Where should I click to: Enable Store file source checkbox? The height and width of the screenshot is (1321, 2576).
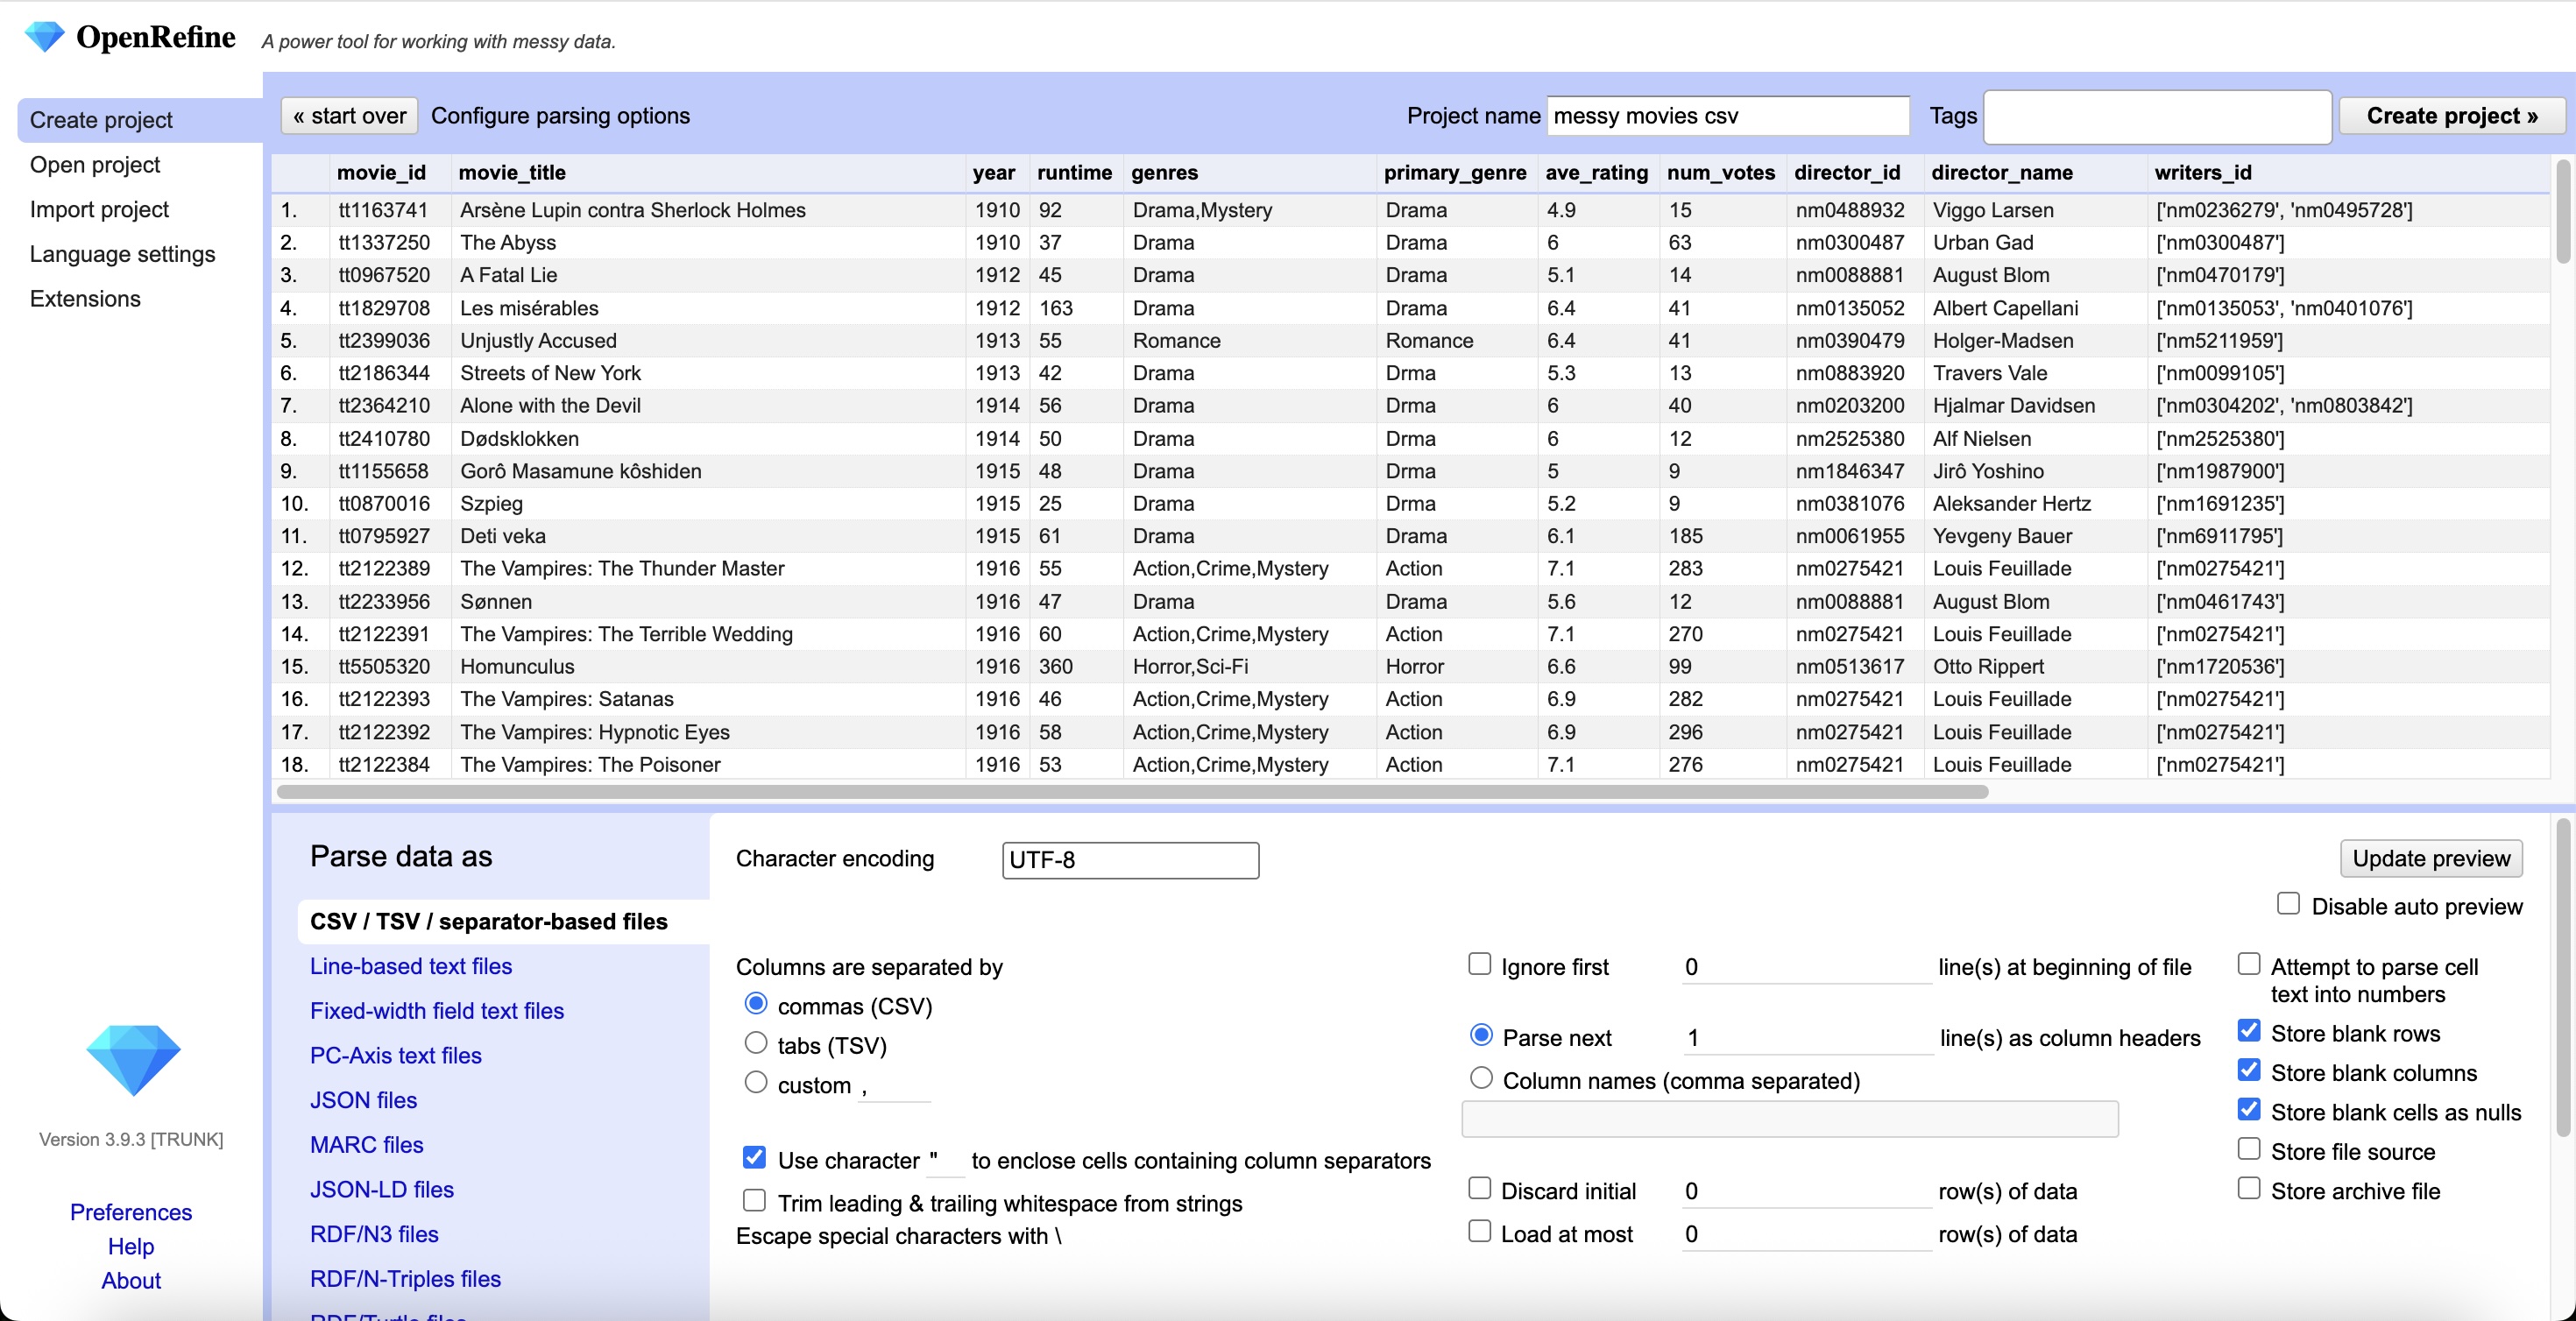pos(2249,1149)
